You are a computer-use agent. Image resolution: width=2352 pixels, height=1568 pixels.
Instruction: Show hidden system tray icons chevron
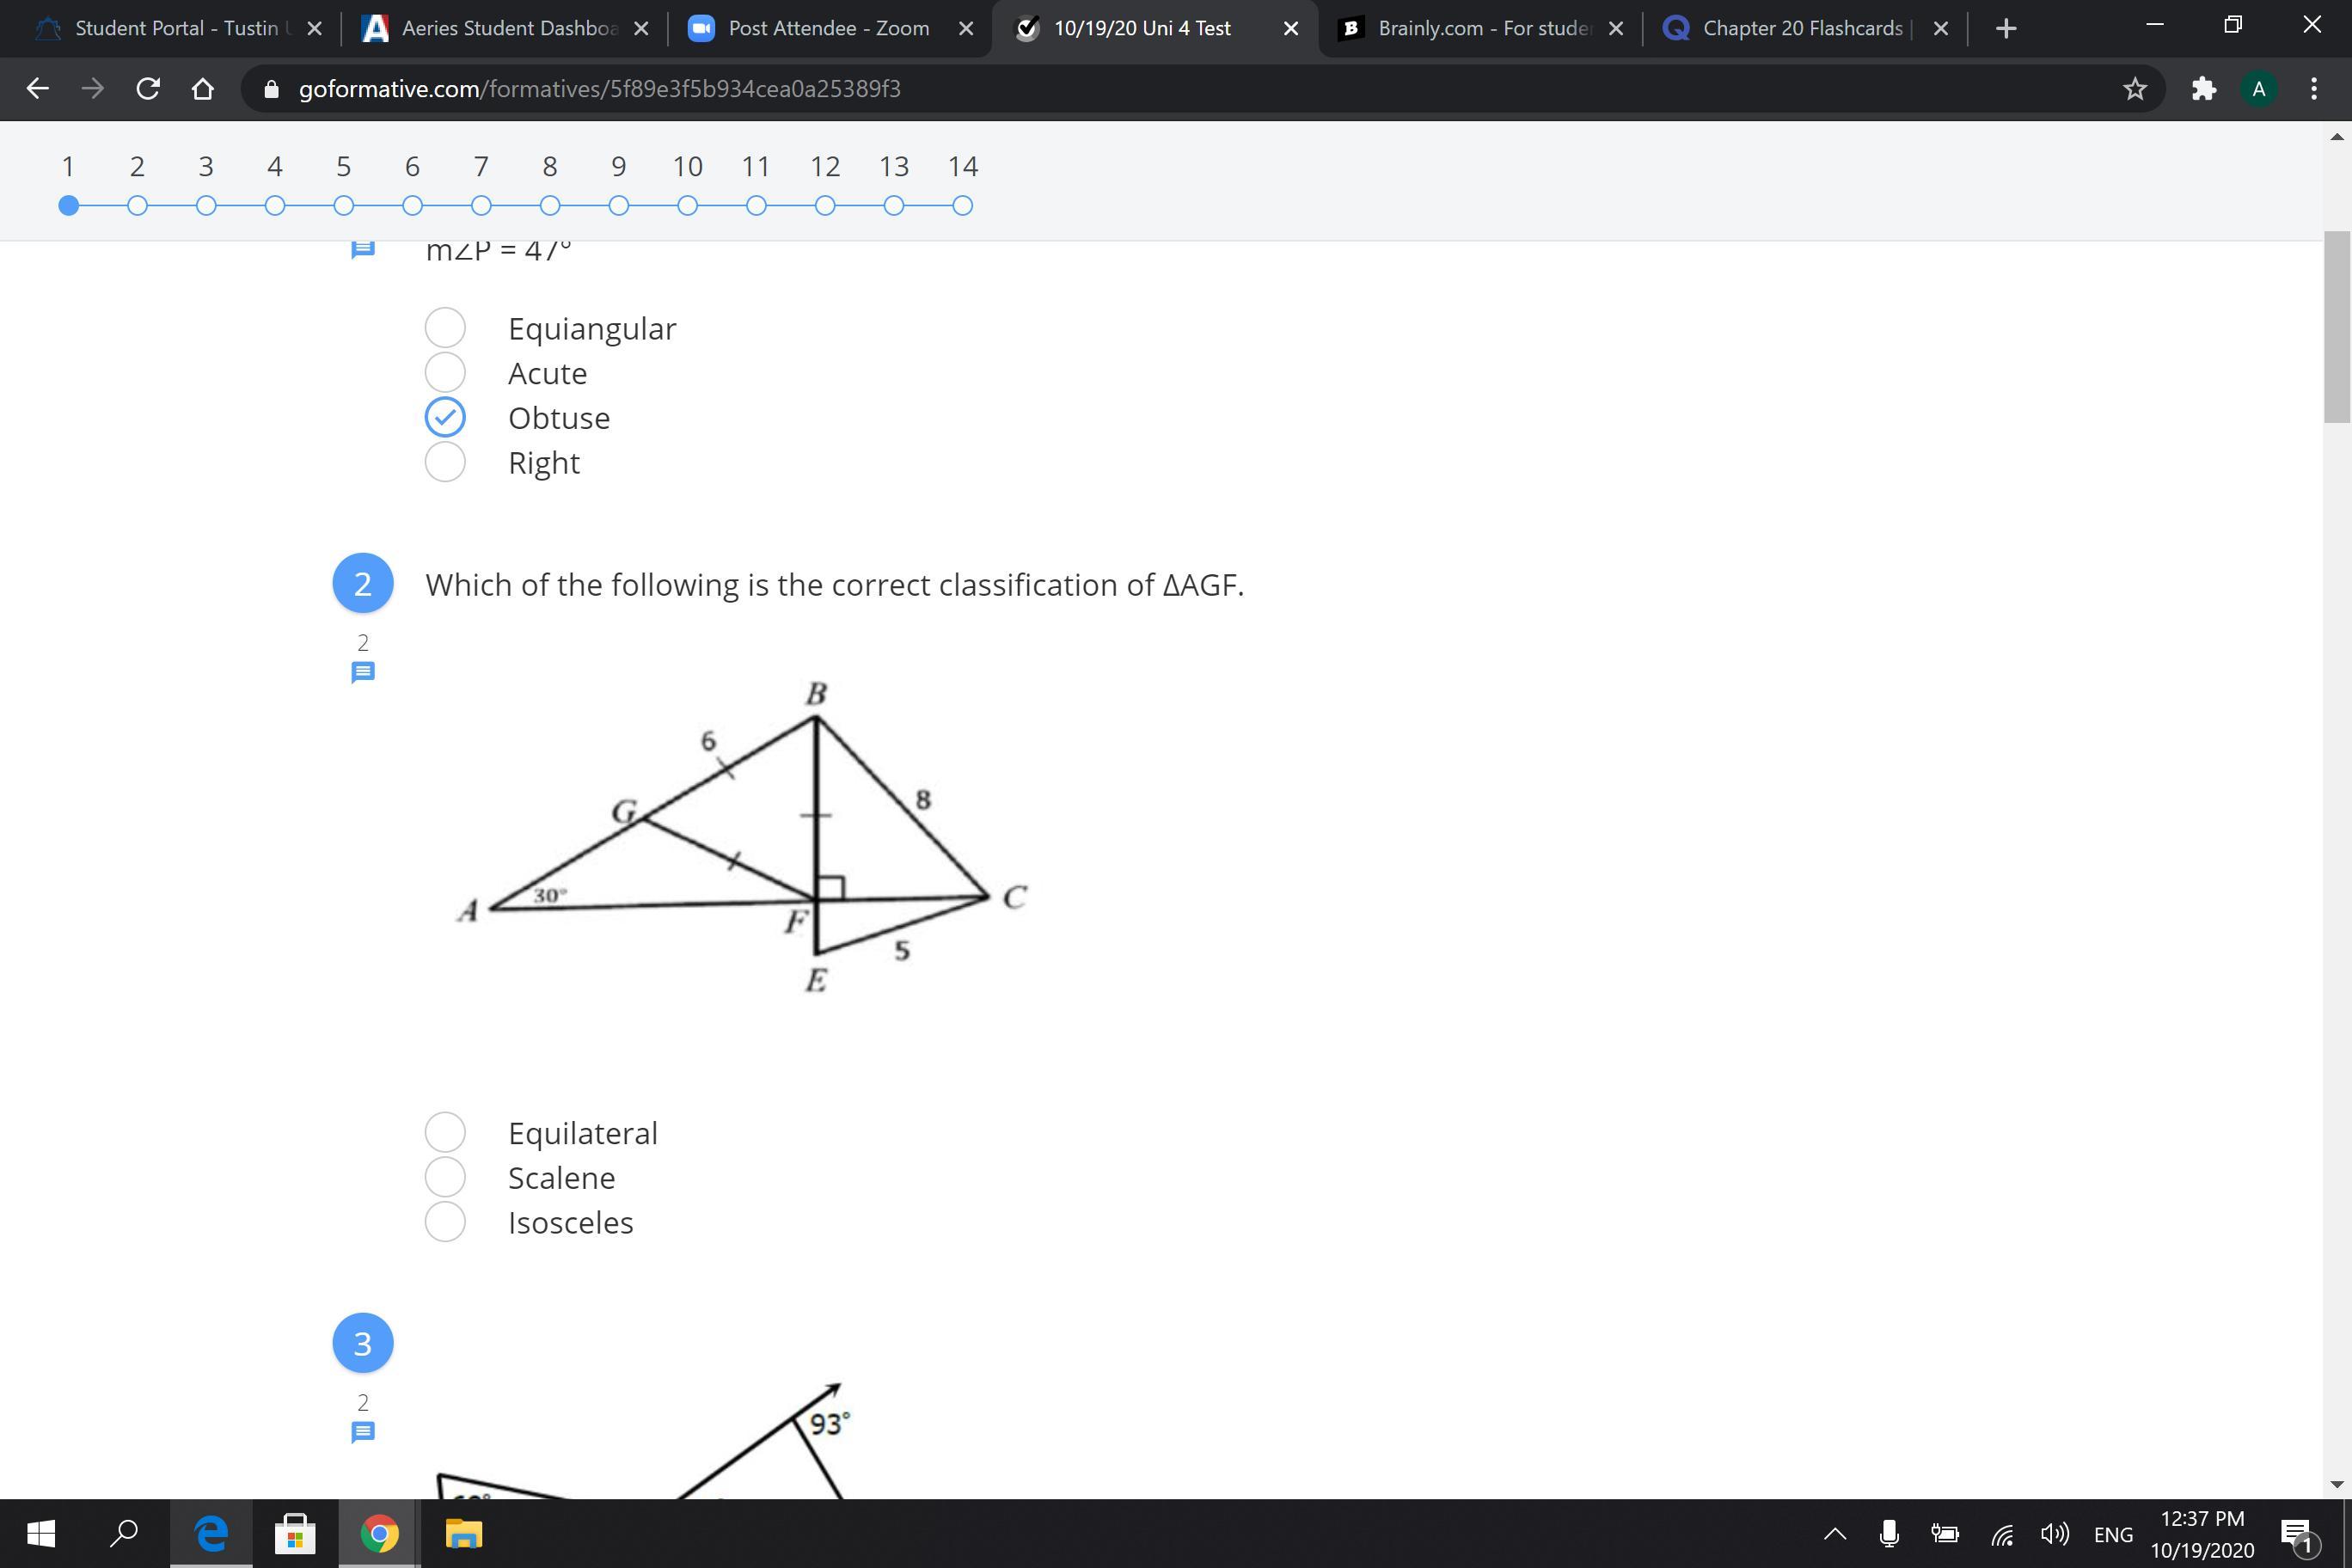pyautogui.click(x=1835, y=1533)
